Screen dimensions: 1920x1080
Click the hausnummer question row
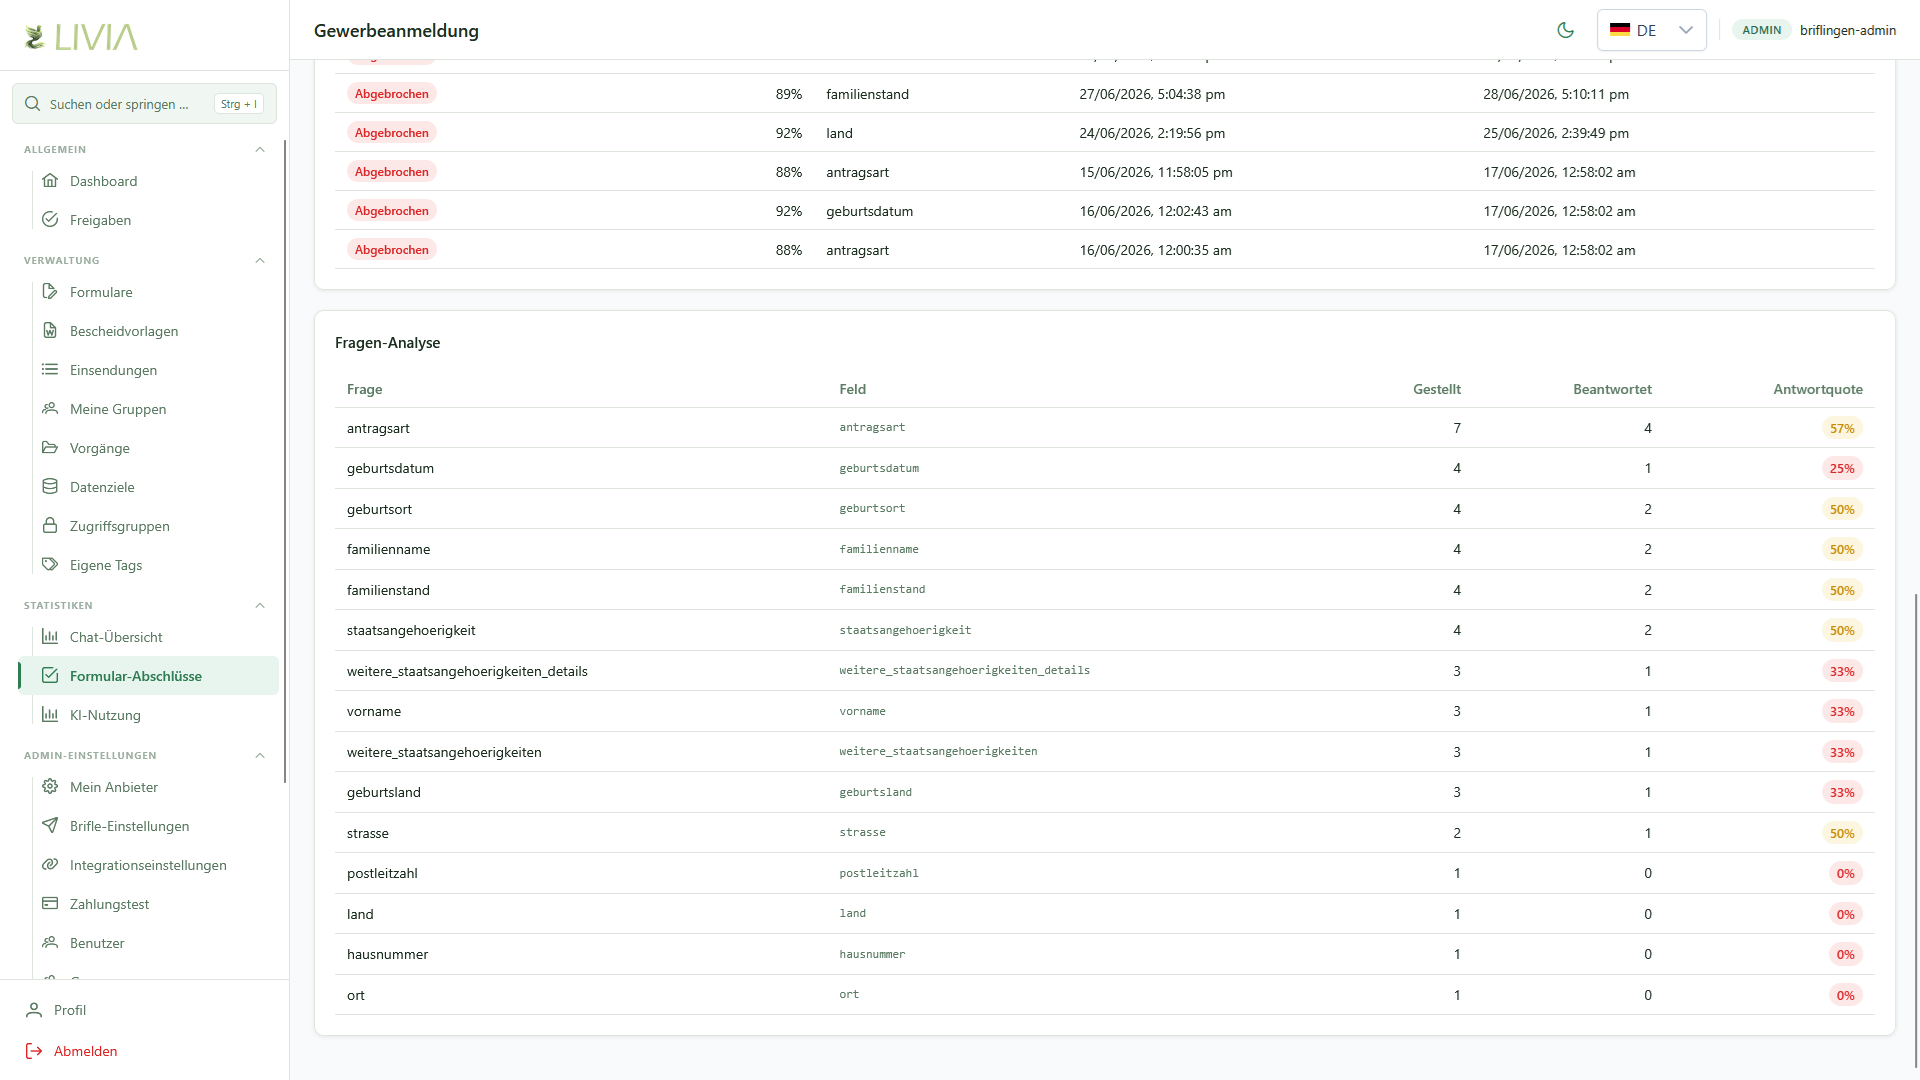tap(1105, 954)
